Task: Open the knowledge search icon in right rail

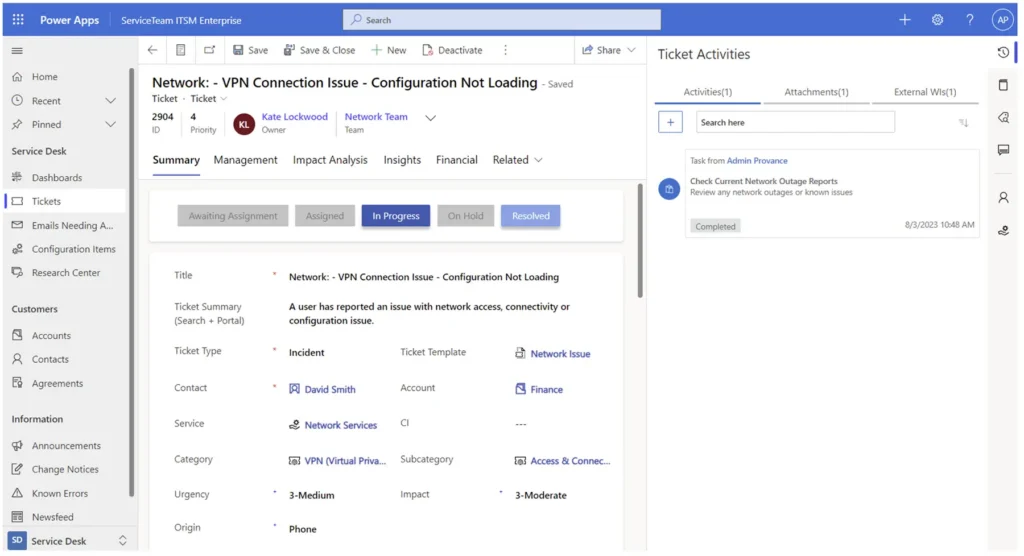Action: [x=1003, y=117]
